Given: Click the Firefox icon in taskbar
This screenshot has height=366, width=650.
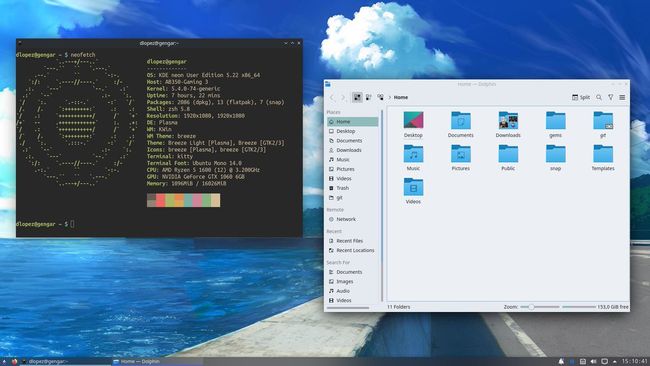Looking at the screenshot, I should coord(15,361).
